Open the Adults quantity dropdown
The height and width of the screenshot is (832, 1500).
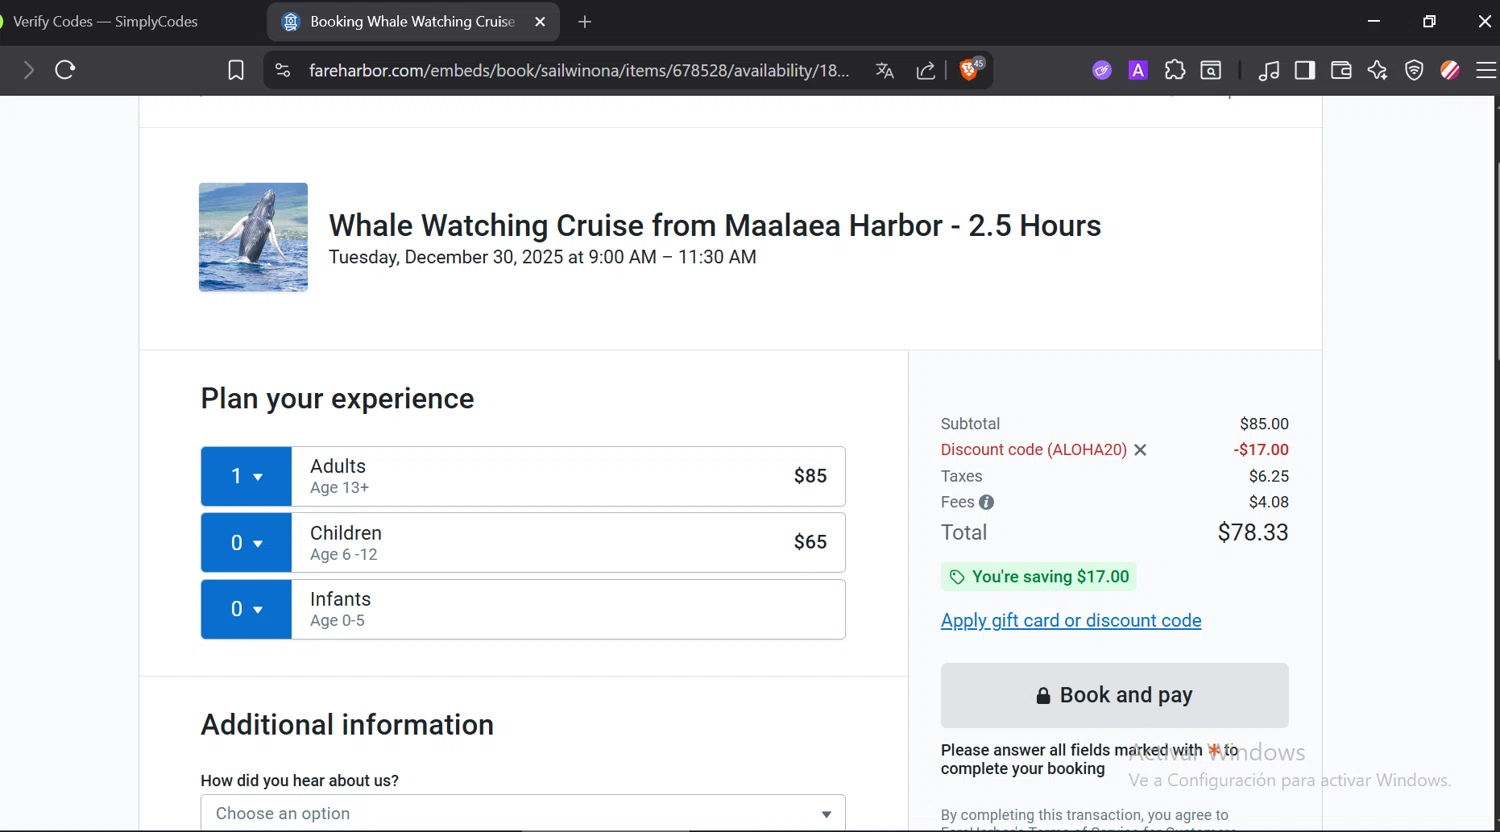(246, 476)
